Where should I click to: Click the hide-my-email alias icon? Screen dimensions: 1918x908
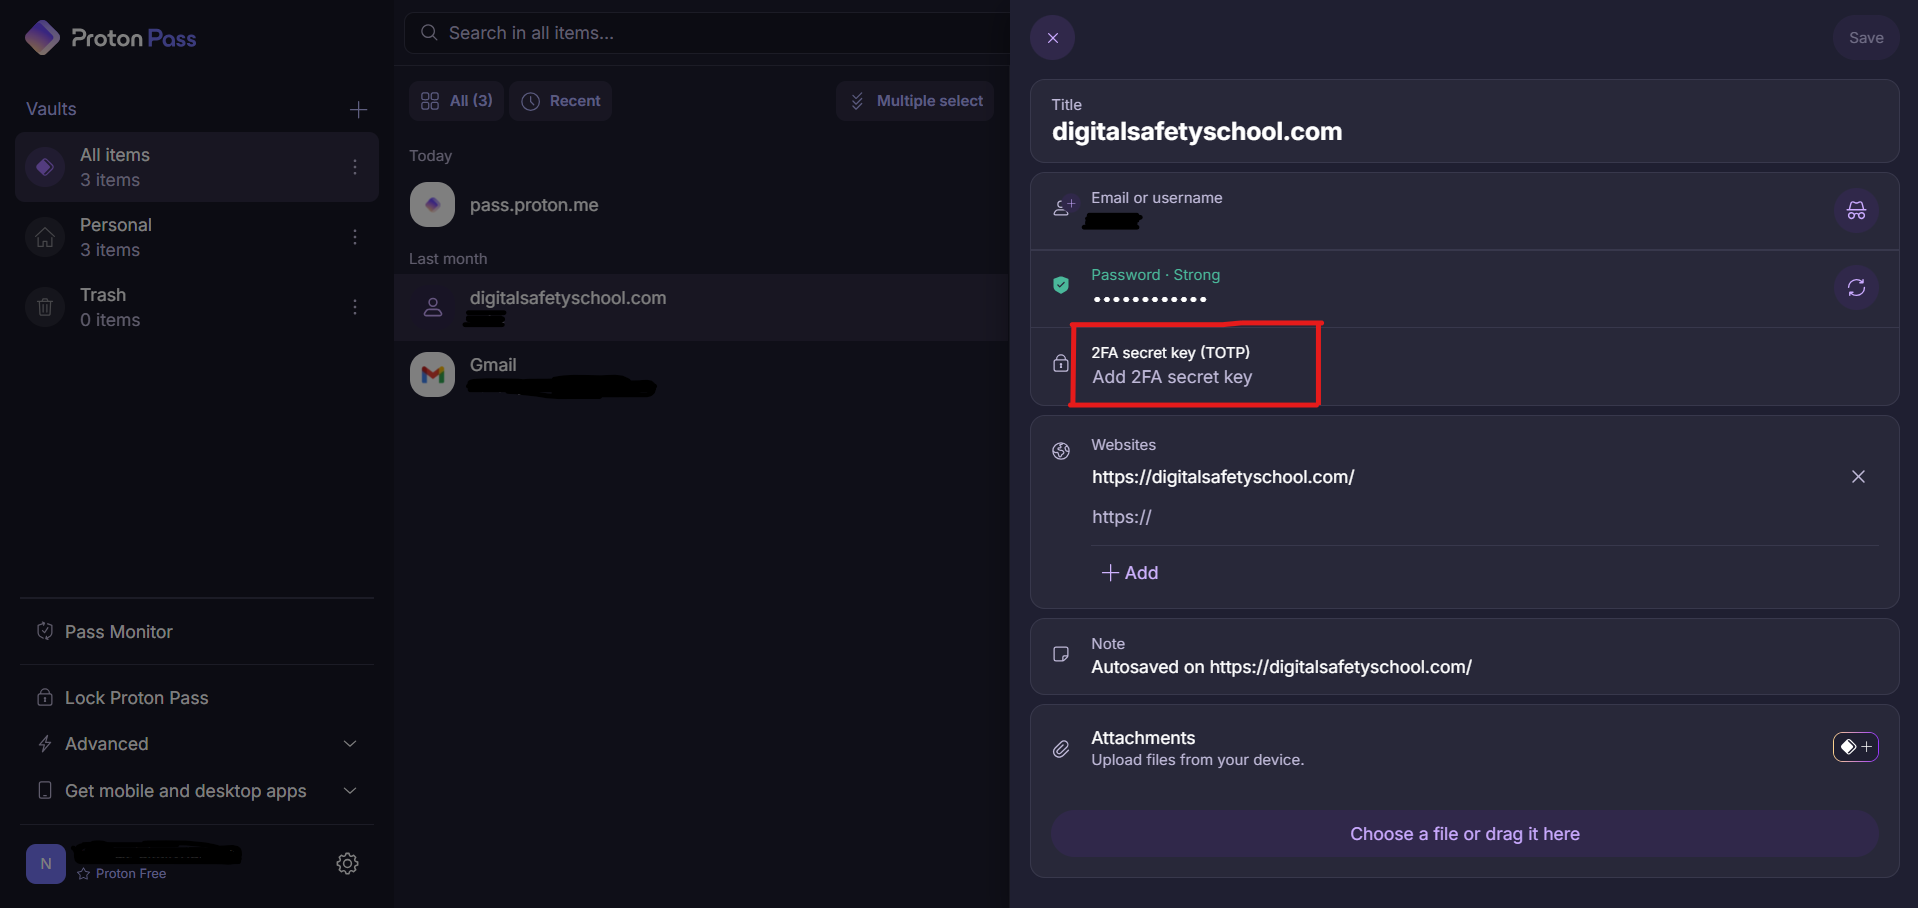click(x=1856, y=211)
